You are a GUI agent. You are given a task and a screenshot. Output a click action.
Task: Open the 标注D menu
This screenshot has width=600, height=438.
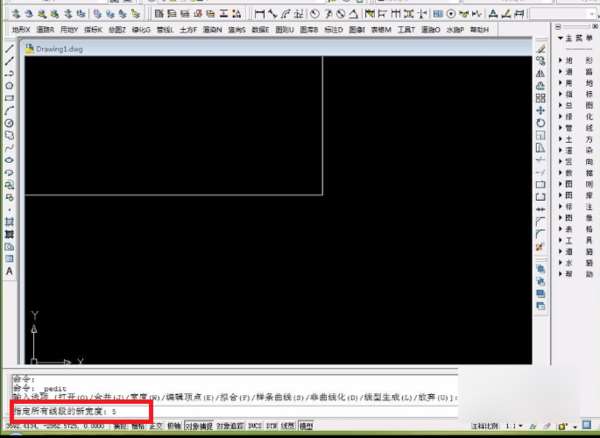333,29
